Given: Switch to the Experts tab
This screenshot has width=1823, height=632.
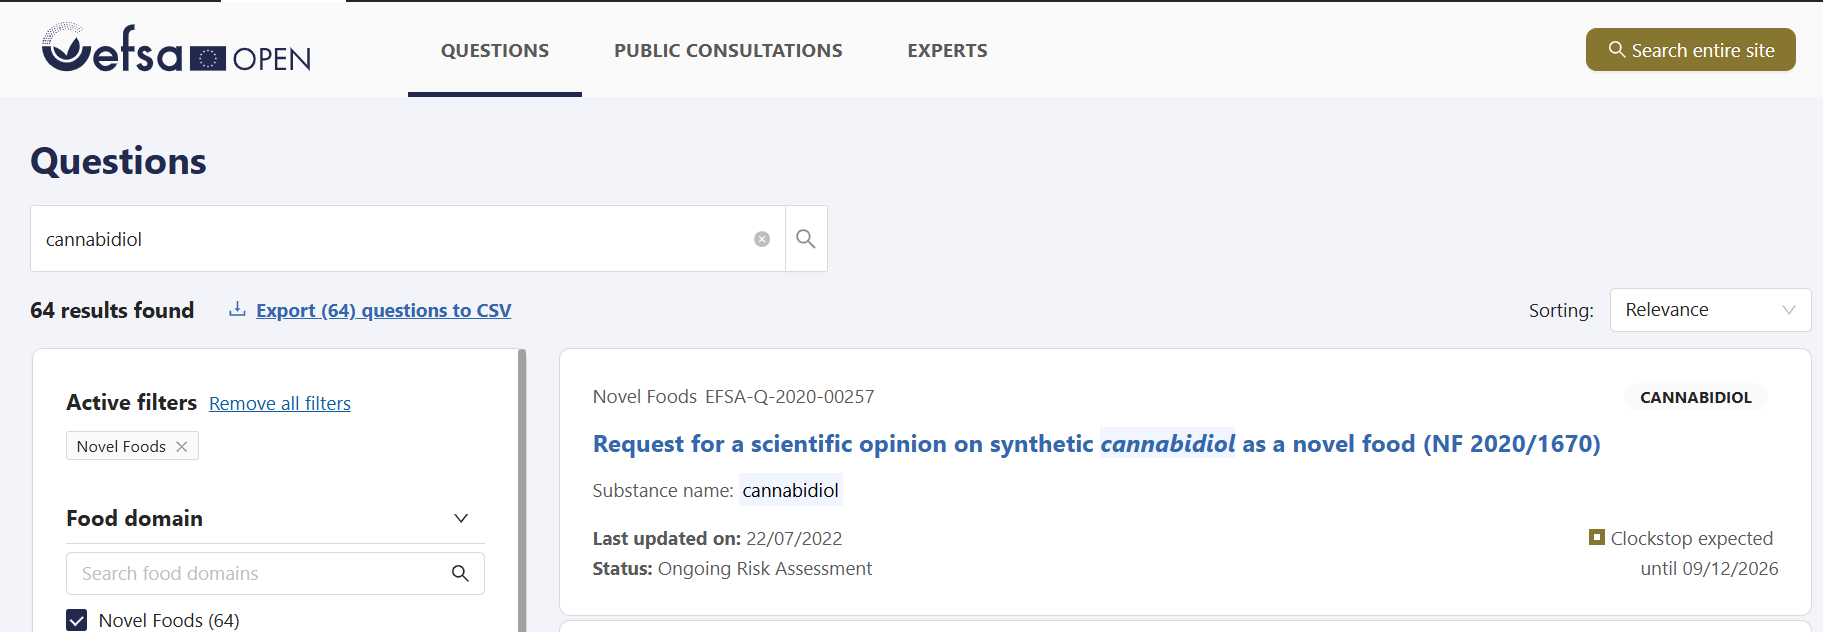Looking at the screenshot, I should (947, 51).
